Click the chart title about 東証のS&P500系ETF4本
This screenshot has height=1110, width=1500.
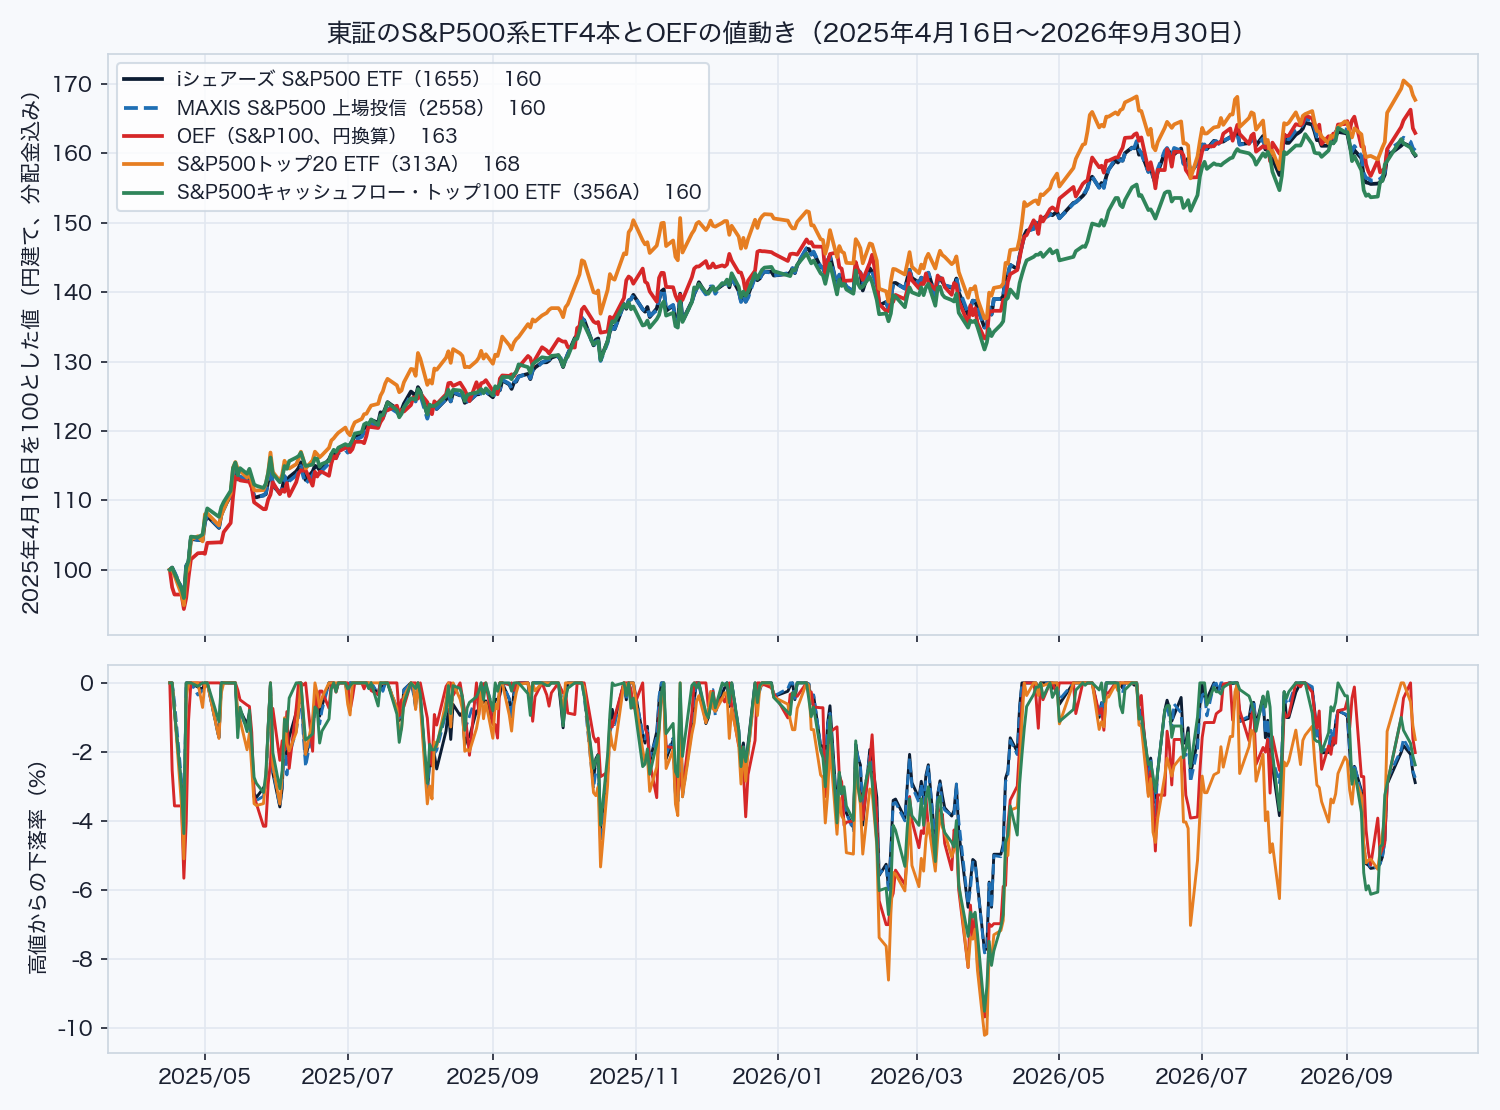click(x=786, y=33)
